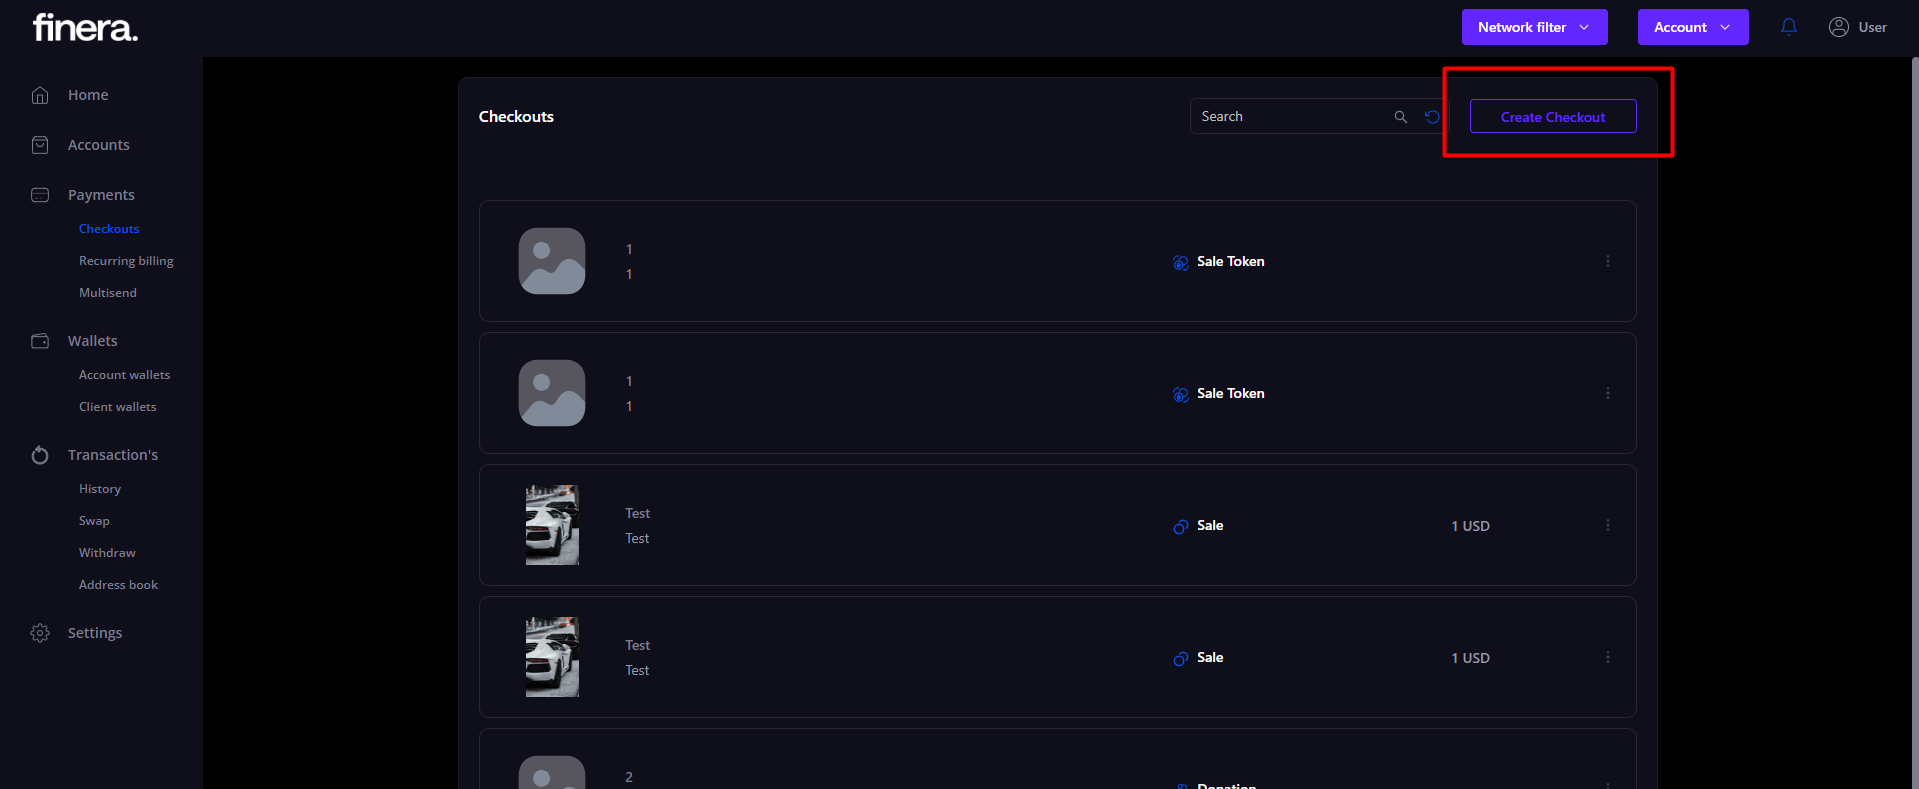Open the Multisend menu item
This screenshot has width=1919, height=789.
point(108,293)
